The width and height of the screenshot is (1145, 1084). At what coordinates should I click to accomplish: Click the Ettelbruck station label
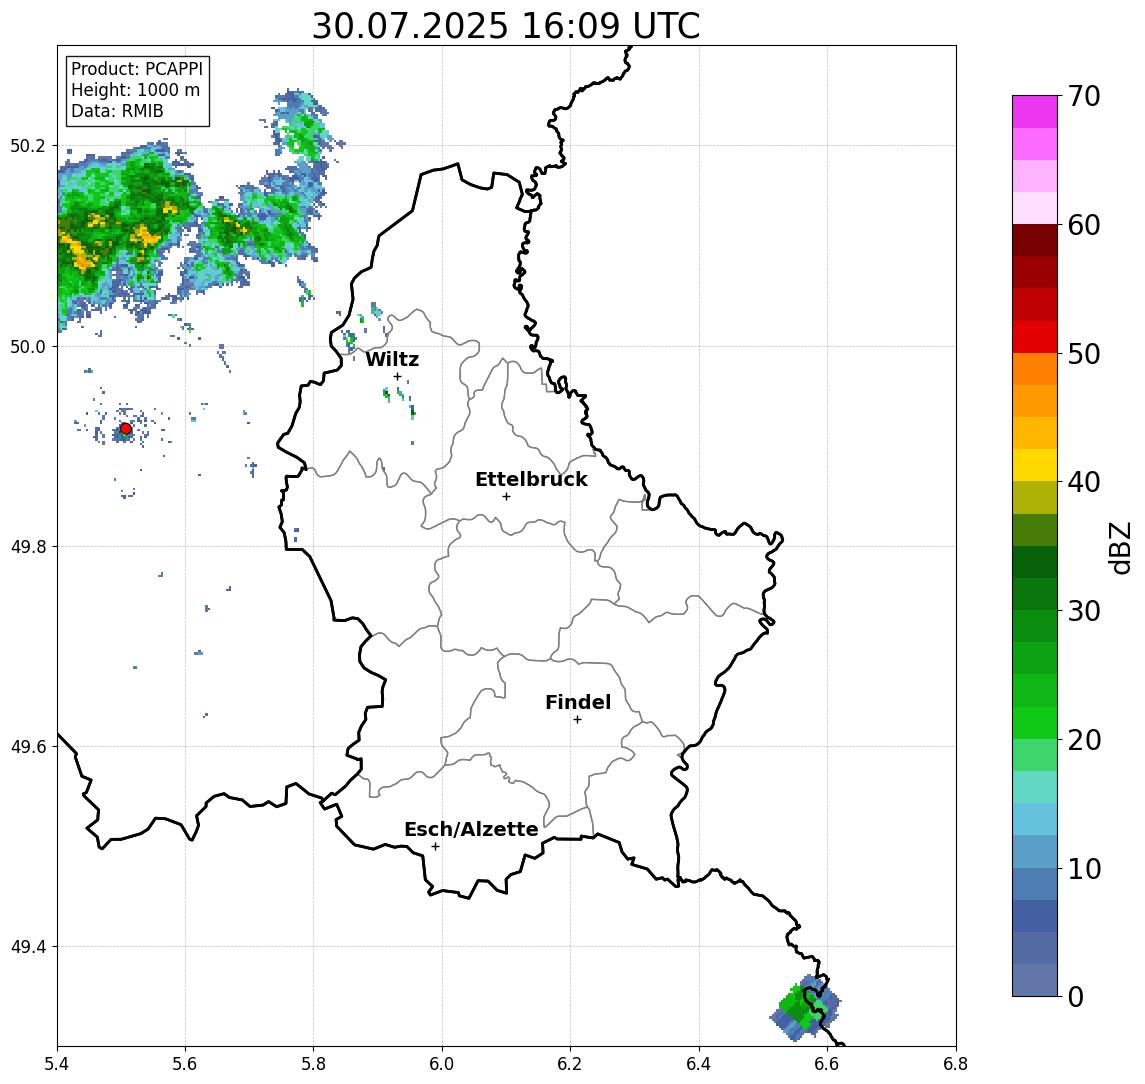click(532, 479)
